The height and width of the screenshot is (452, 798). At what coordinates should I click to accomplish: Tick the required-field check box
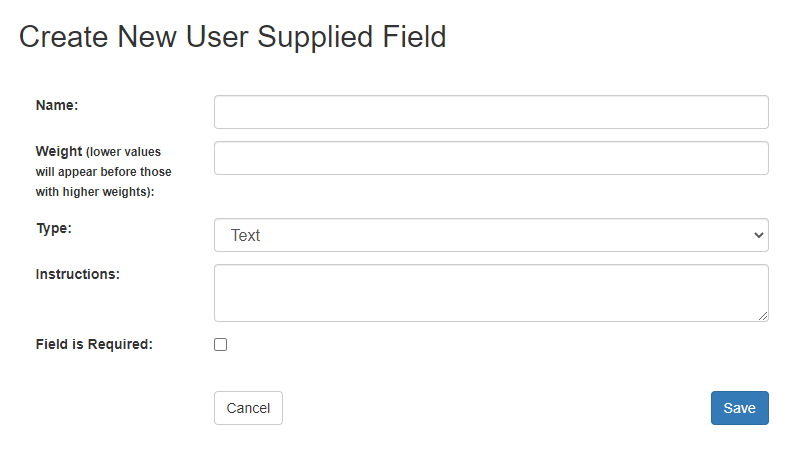pos(221,344)
